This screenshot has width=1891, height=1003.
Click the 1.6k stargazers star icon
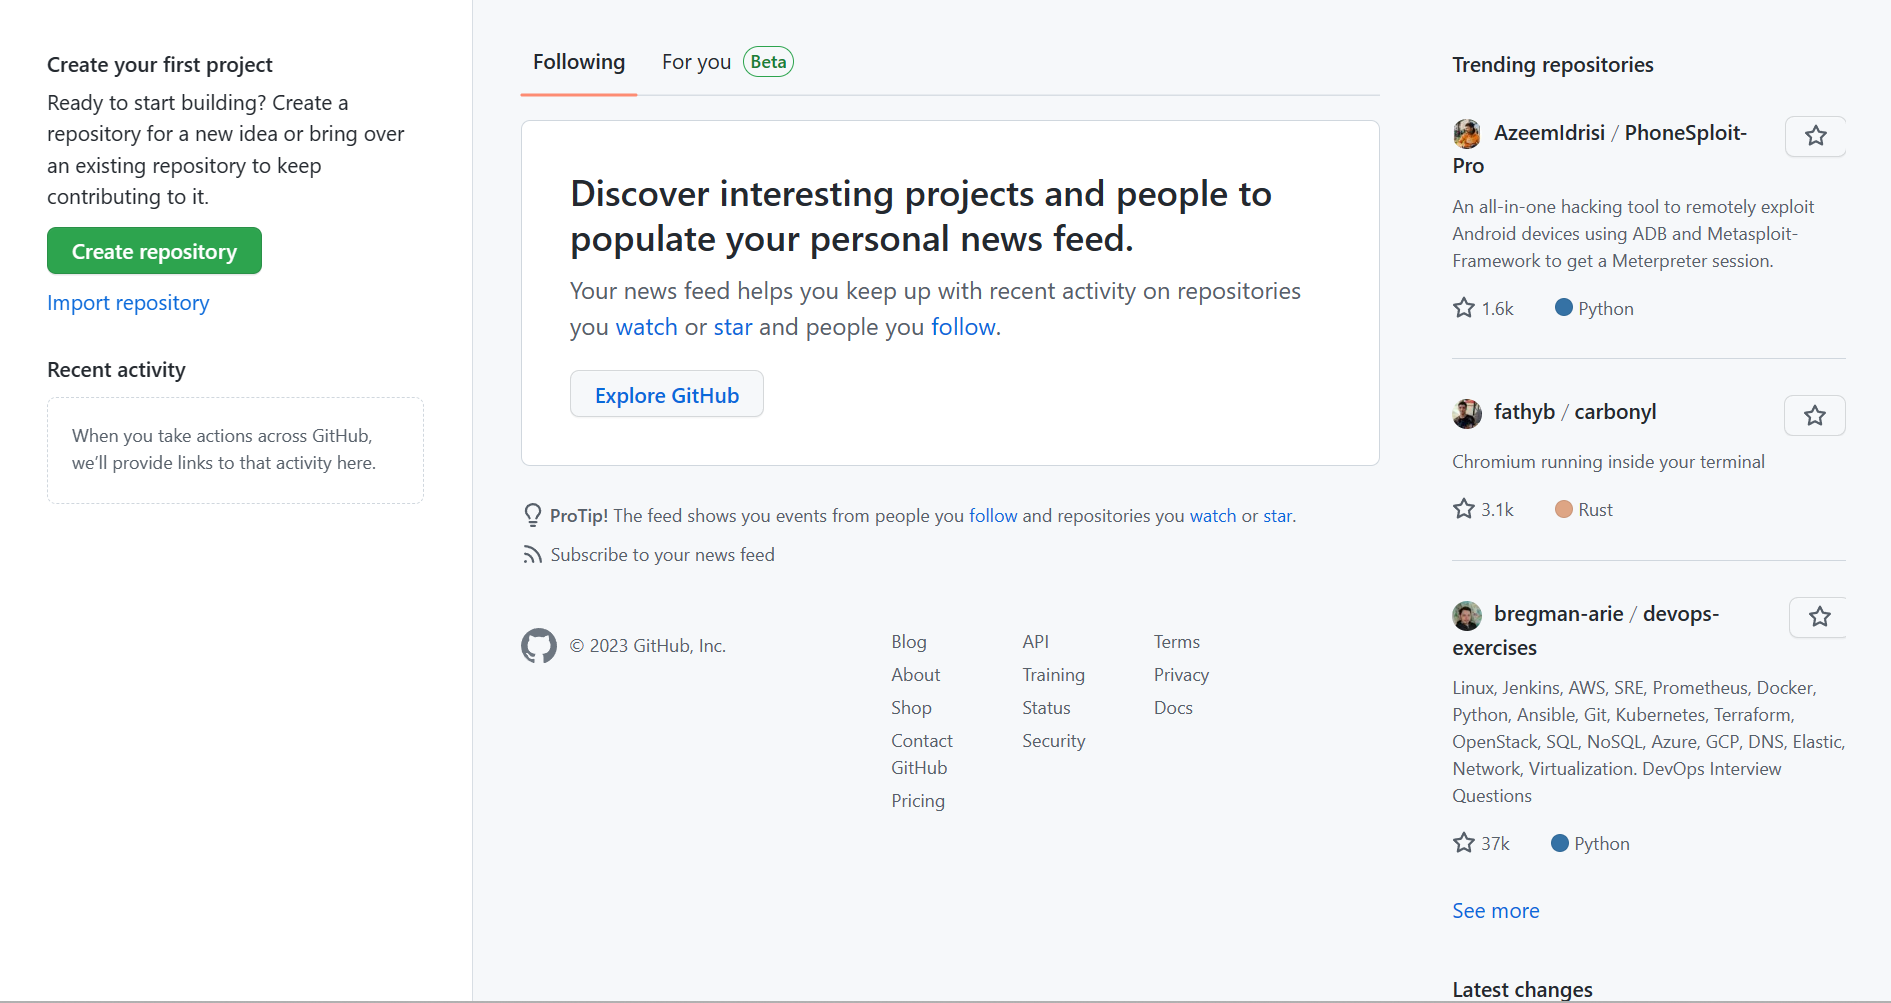pyautogui.click(x=1464, y=308)
